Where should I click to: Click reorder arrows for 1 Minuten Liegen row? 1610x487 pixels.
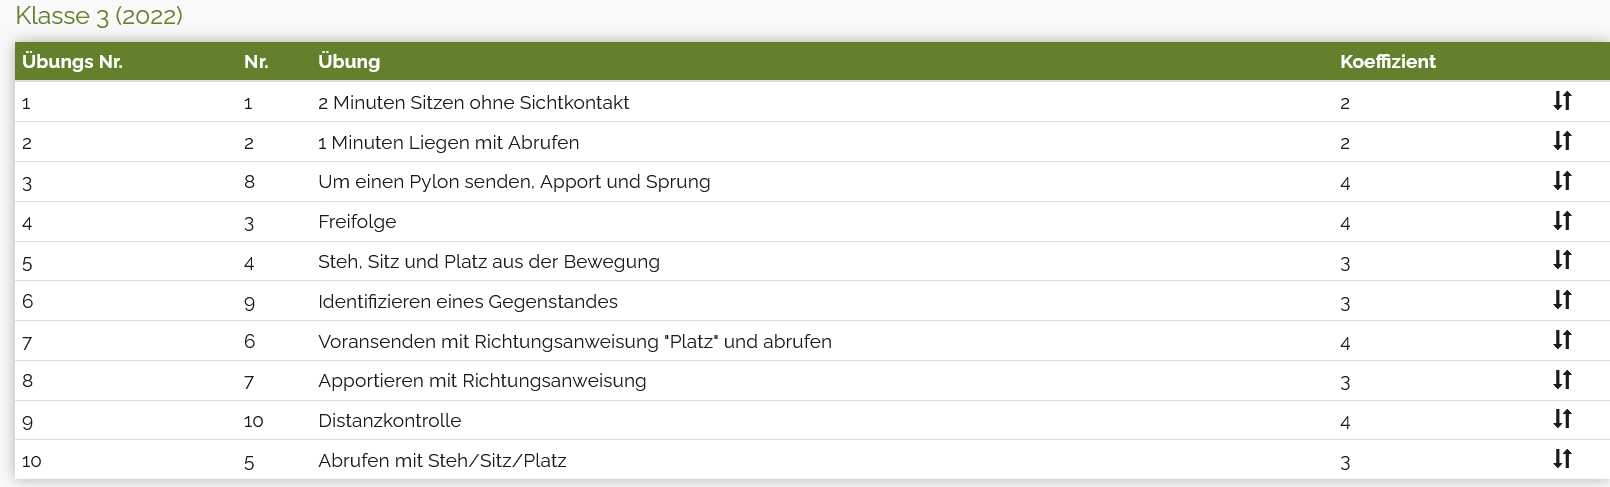[1562, 141]
